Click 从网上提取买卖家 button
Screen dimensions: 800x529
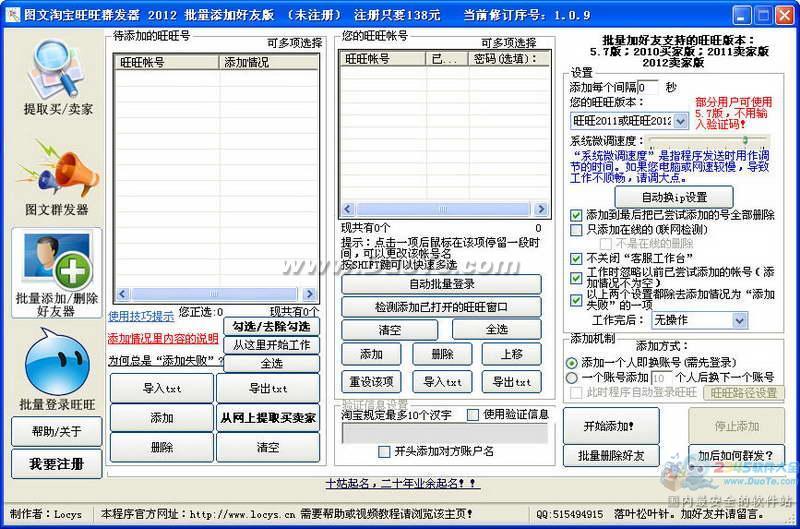(x=268, y=418)
